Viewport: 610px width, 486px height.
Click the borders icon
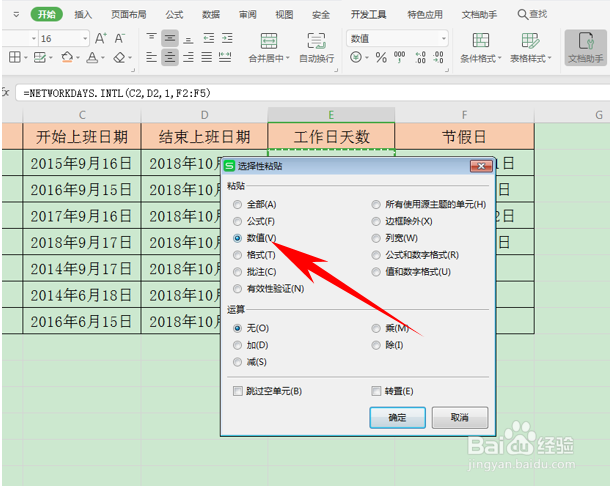click(15, 58)
